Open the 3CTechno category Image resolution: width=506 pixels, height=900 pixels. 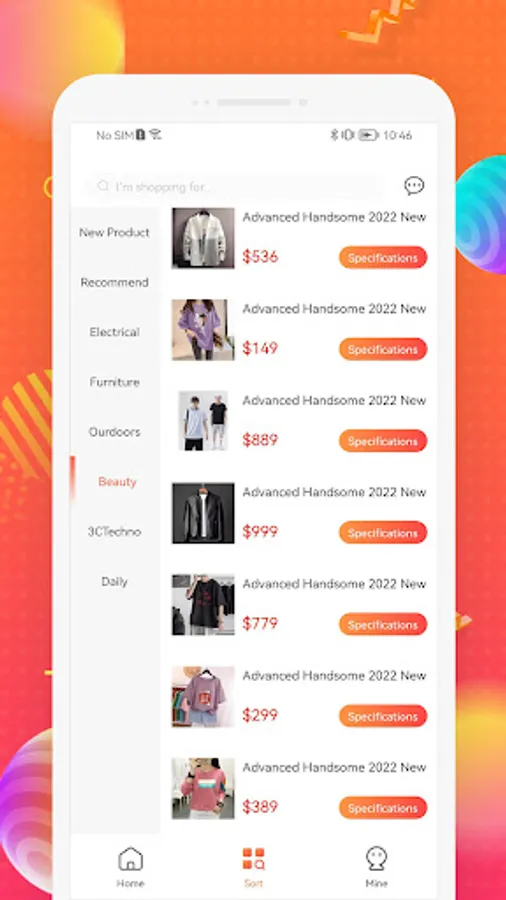click(x=114, y=532)
